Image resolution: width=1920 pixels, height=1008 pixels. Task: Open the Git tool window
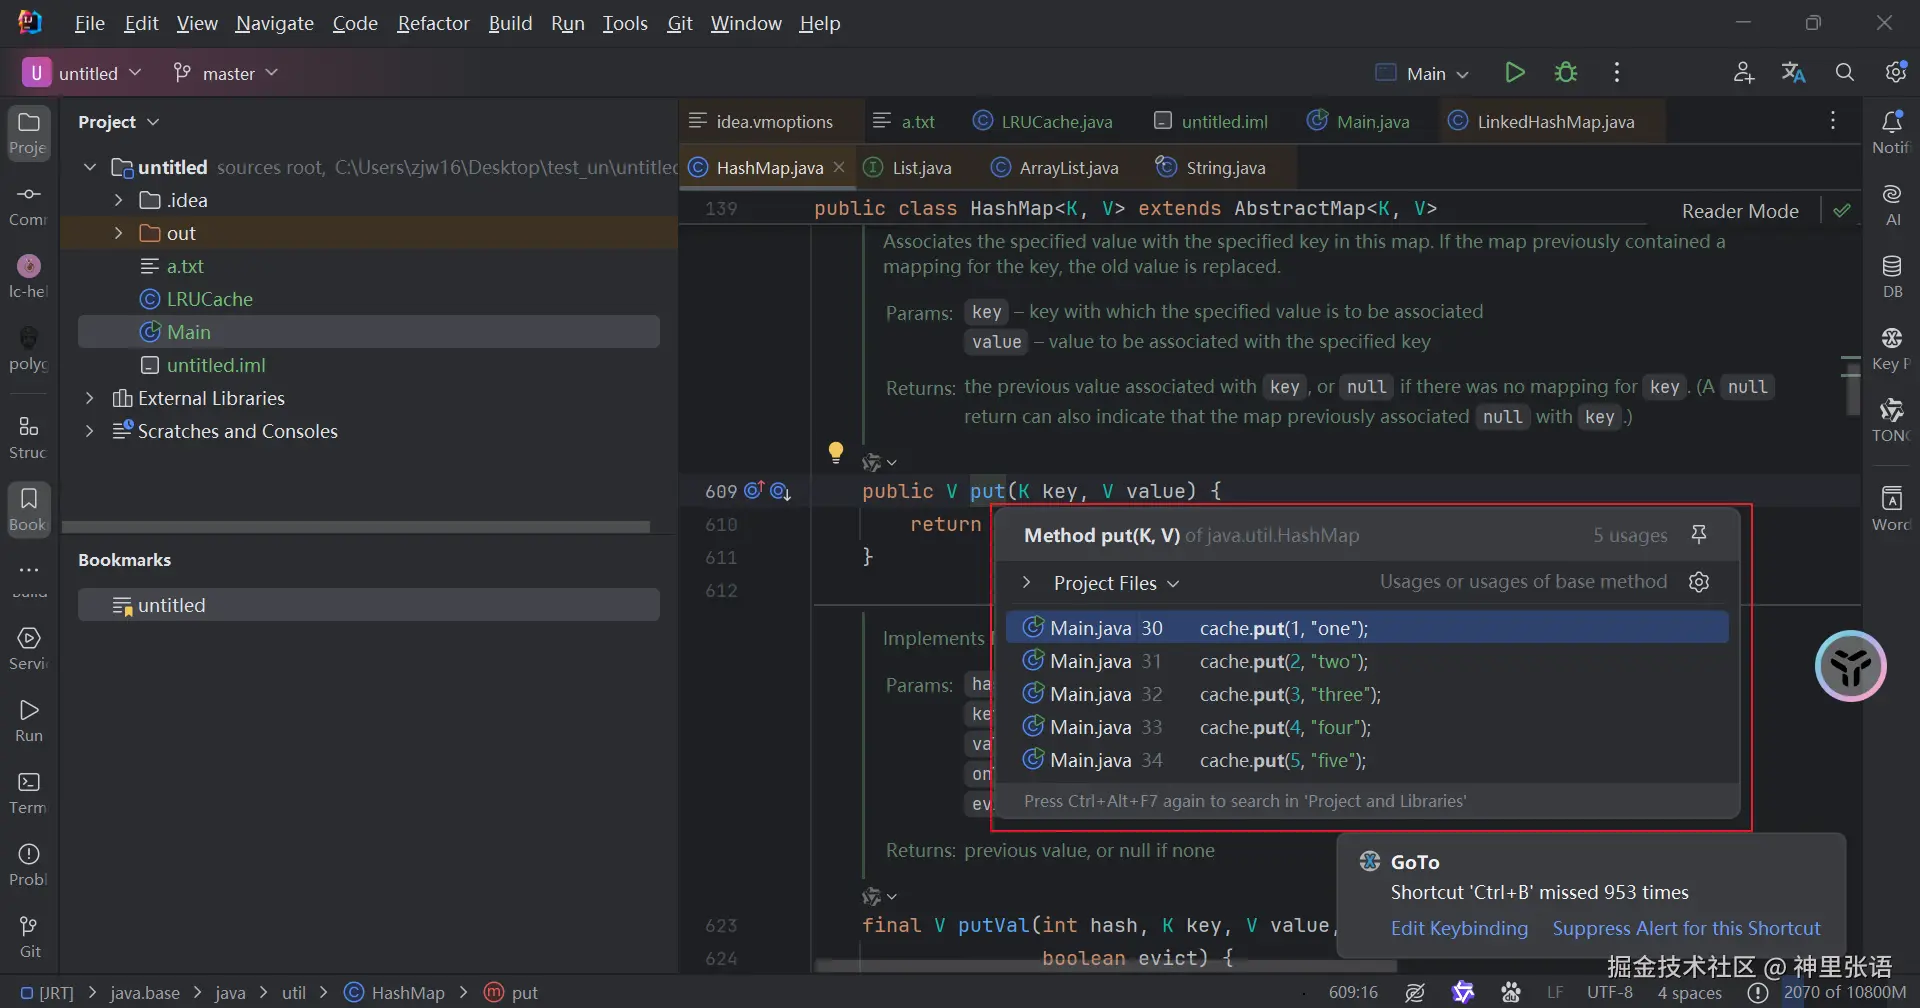(x=29, y=936)
